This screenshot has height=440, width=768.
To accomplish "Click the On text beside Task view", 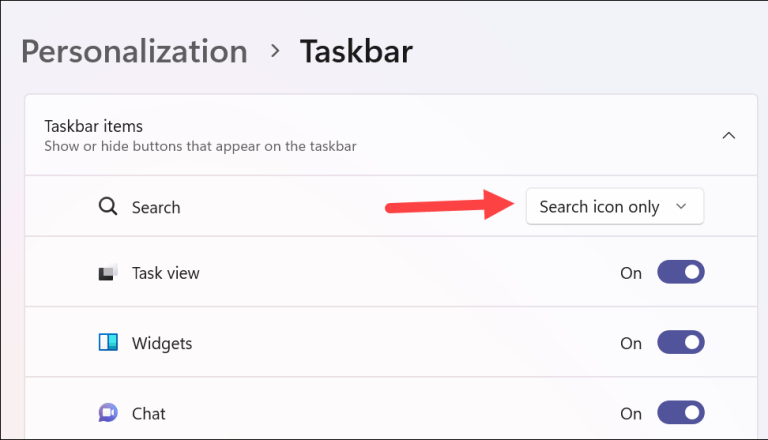I will [631, 273].
